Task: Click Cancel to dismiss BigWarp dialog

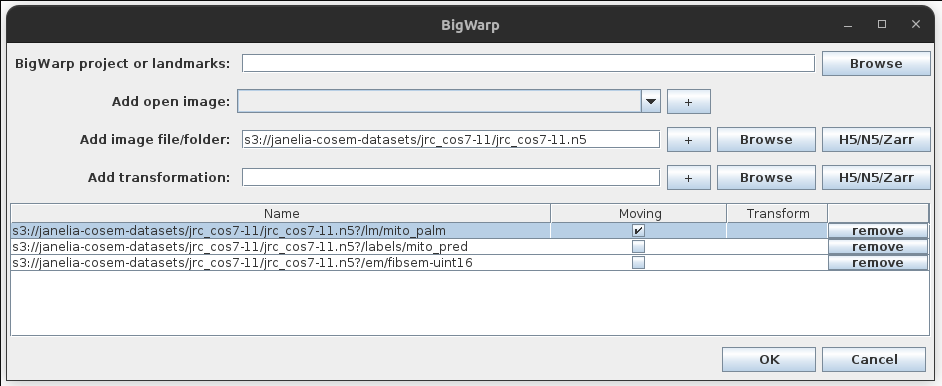Action: click(874, 360)
